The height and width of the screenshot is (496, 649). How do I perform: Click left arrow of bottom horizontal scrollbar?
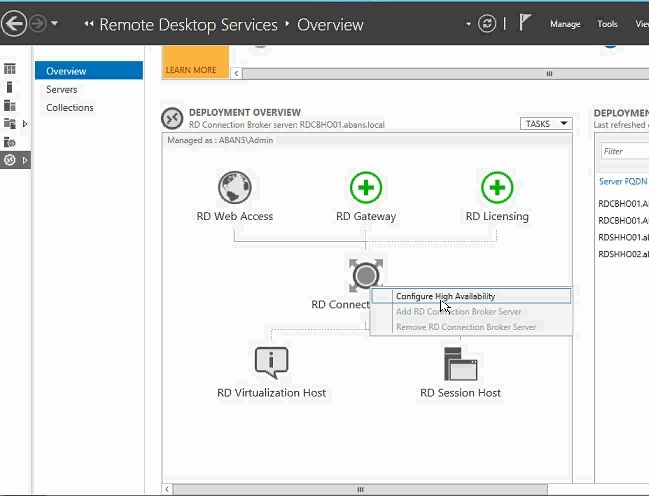click(x=167, y=489)
